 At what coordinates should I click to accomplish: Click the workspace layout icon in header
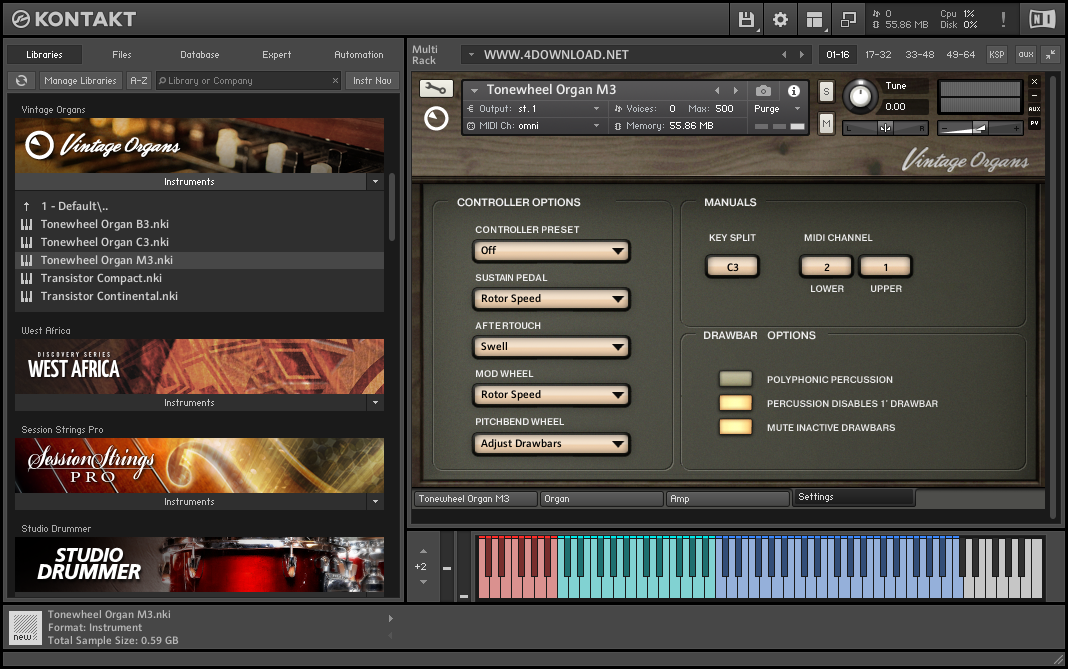click(x=814, y=19)
